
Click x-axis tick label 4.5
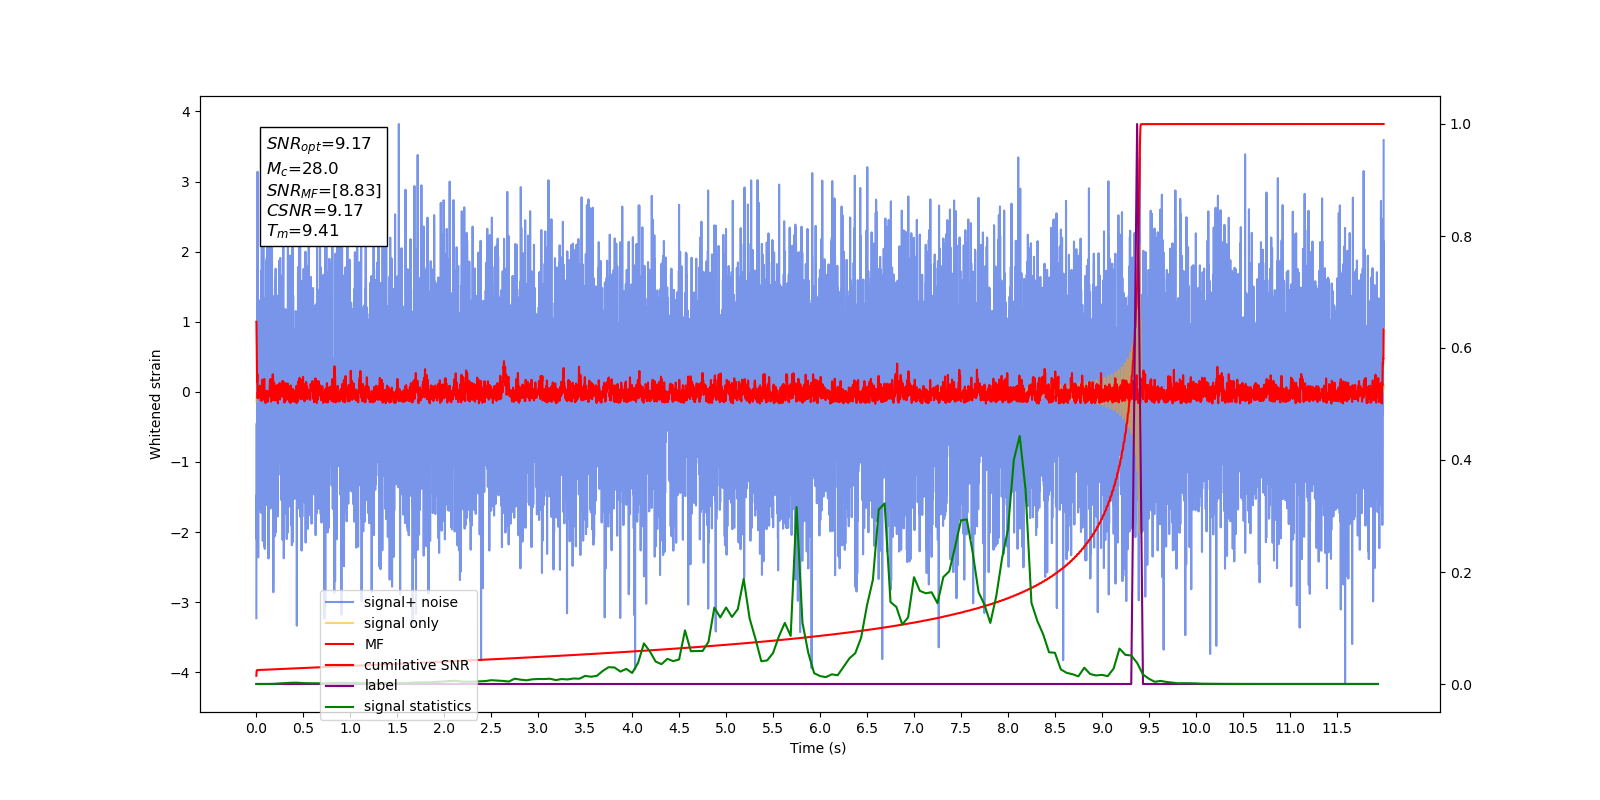679,728
